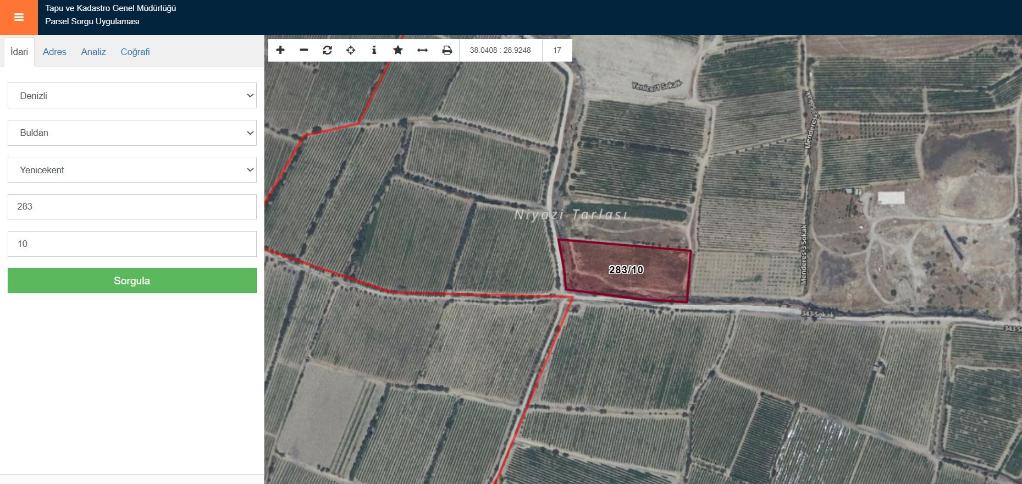Screen dimensions: 1022x484
Task: Activate the locate crosshair tool
Action: click(351, 50)
